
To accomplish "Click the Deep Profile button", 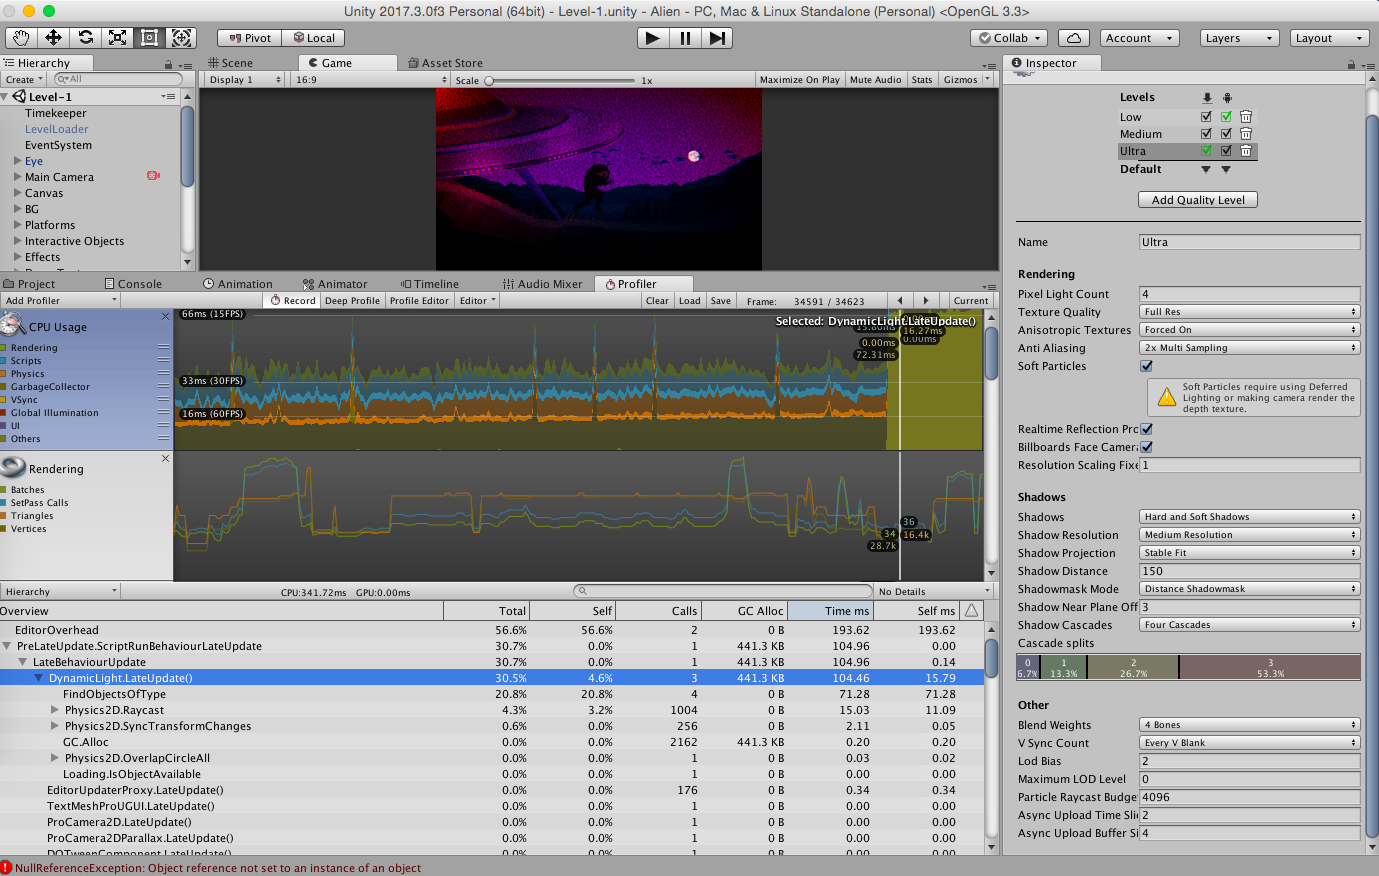I will [x=352, y=300].
